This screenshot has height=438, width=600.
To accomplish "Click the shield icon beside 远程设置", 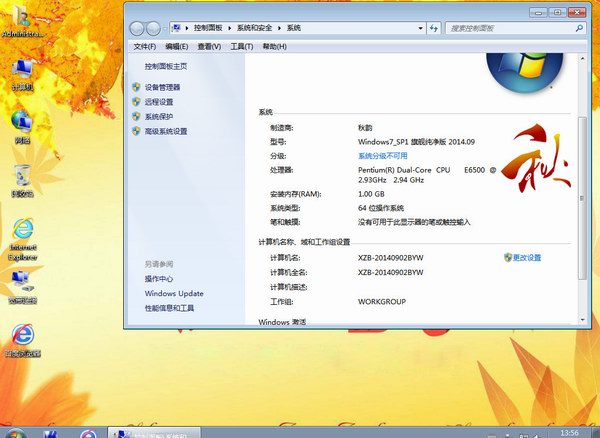I will tap(136, 102).
